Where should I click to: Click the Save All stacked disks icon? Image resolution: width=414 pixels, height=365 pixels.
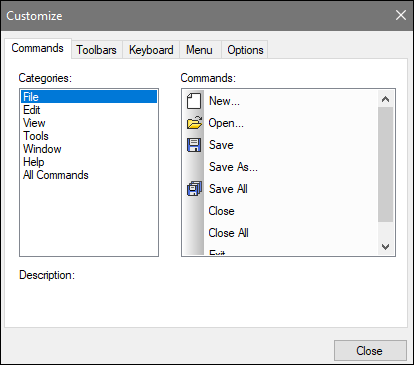point(194,189)
